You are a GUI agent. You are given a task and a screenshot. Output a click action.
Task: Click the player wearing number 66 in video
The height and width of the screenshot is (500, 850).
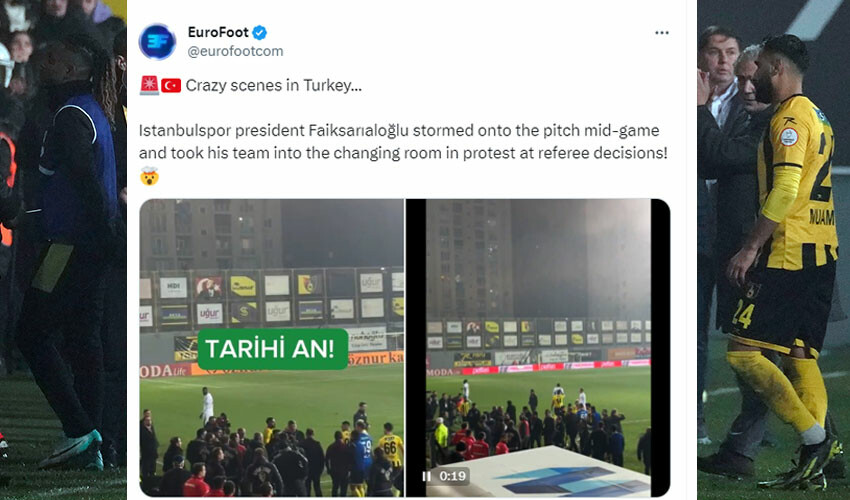[391, 451]
